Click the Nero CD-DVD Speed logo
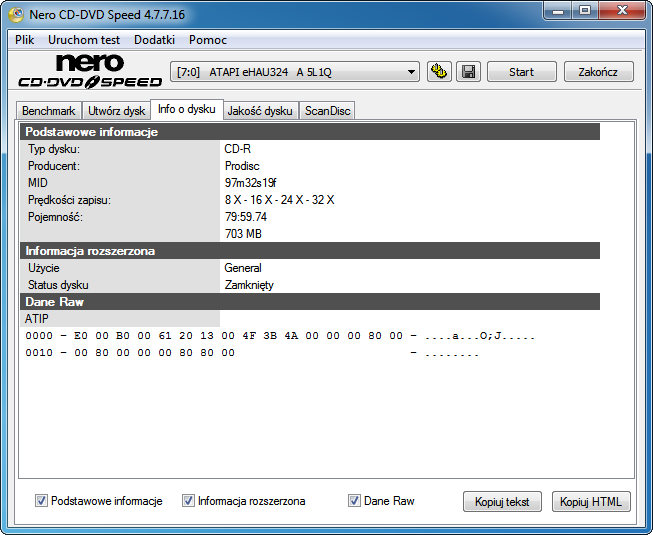The height and width of the screenshot is (535, 653). pyautogui.click(x=90, y=71)
